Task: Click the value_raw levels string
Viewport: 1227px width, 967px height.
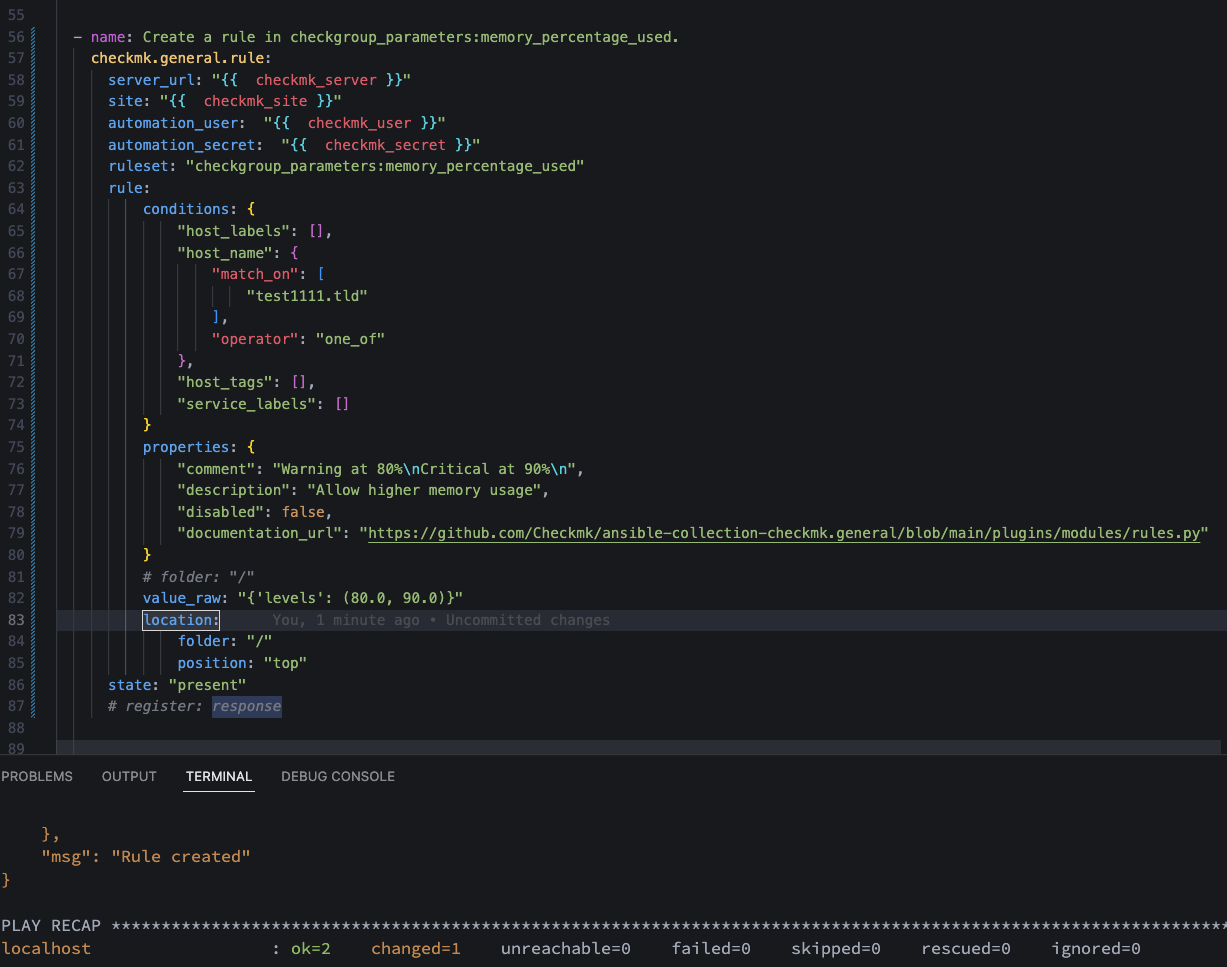Action: point(350,598)
